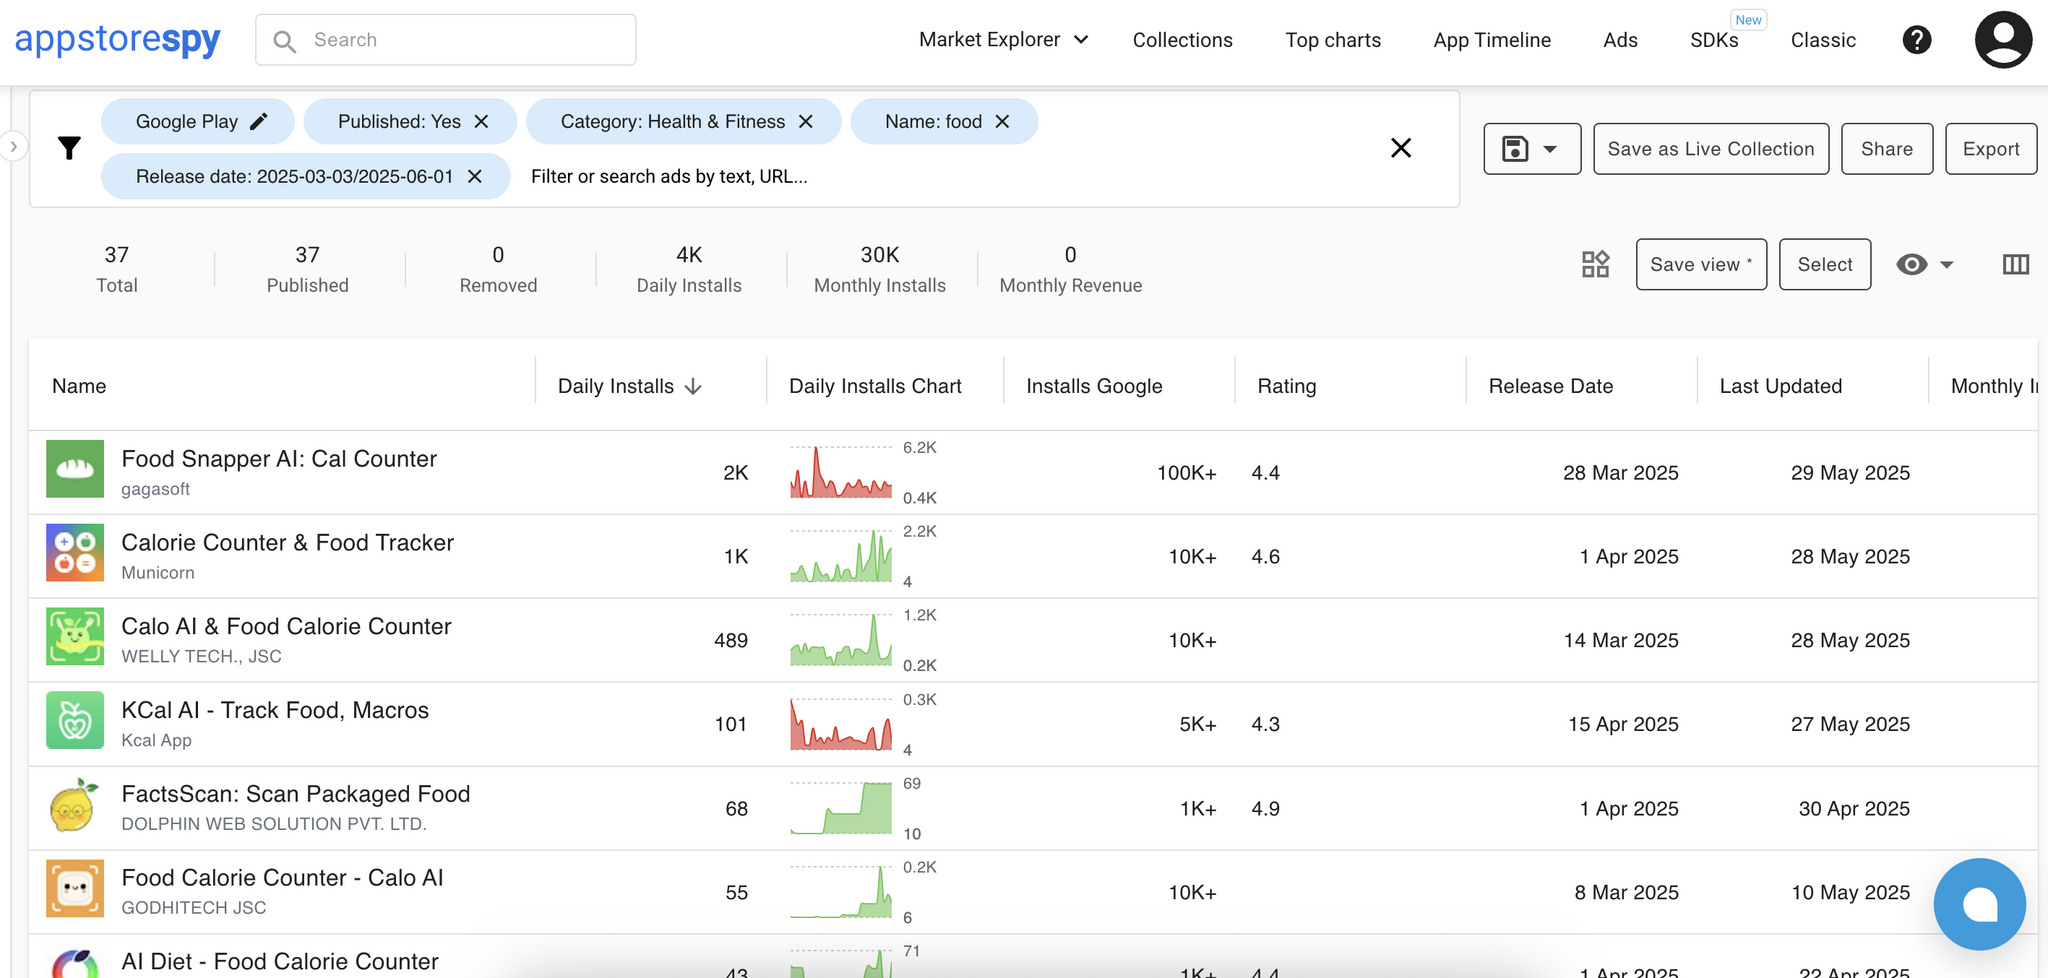Expand the Market Explorer dropdown
The width and height of the screenshot is (2048, 978).
click(1003, 40)
